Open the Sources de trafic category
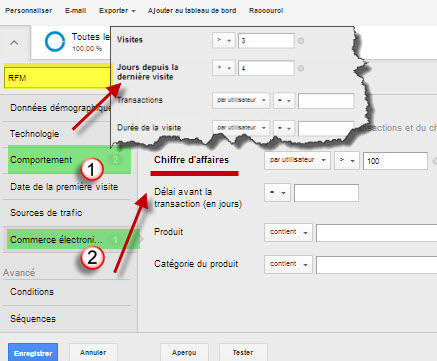437x361 pixels. tap(46, 213)
